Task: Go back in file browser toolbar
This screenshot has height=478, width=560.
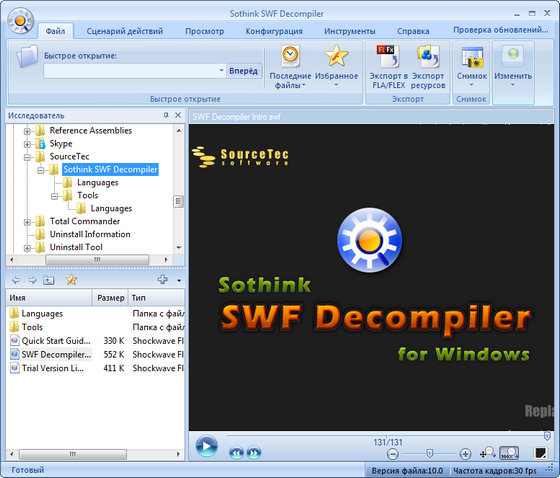Action: [16, 280]
